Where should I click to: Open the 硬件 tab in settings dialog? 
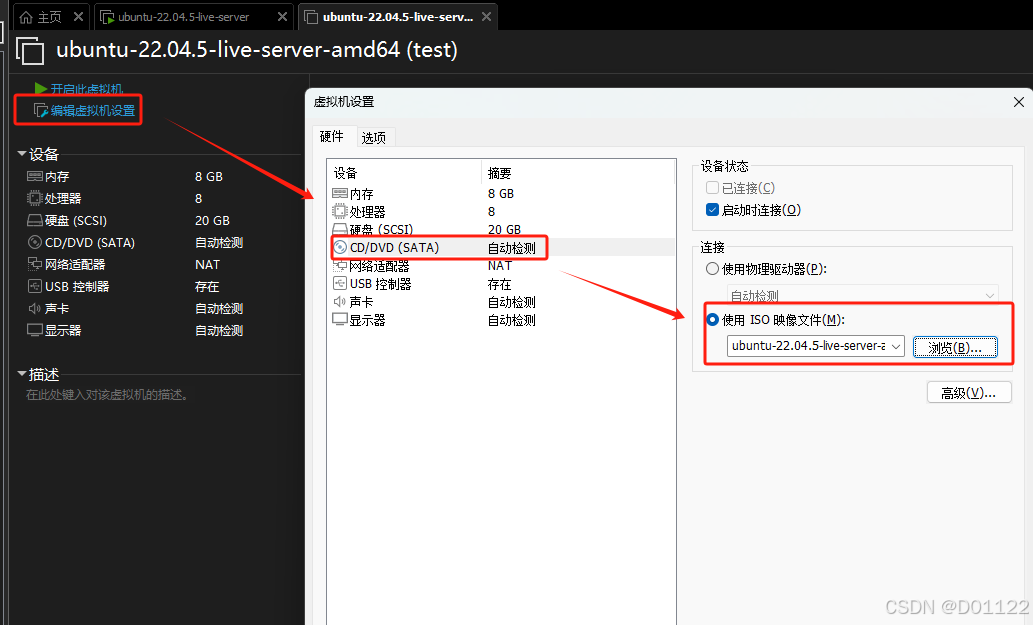[331, 136]
